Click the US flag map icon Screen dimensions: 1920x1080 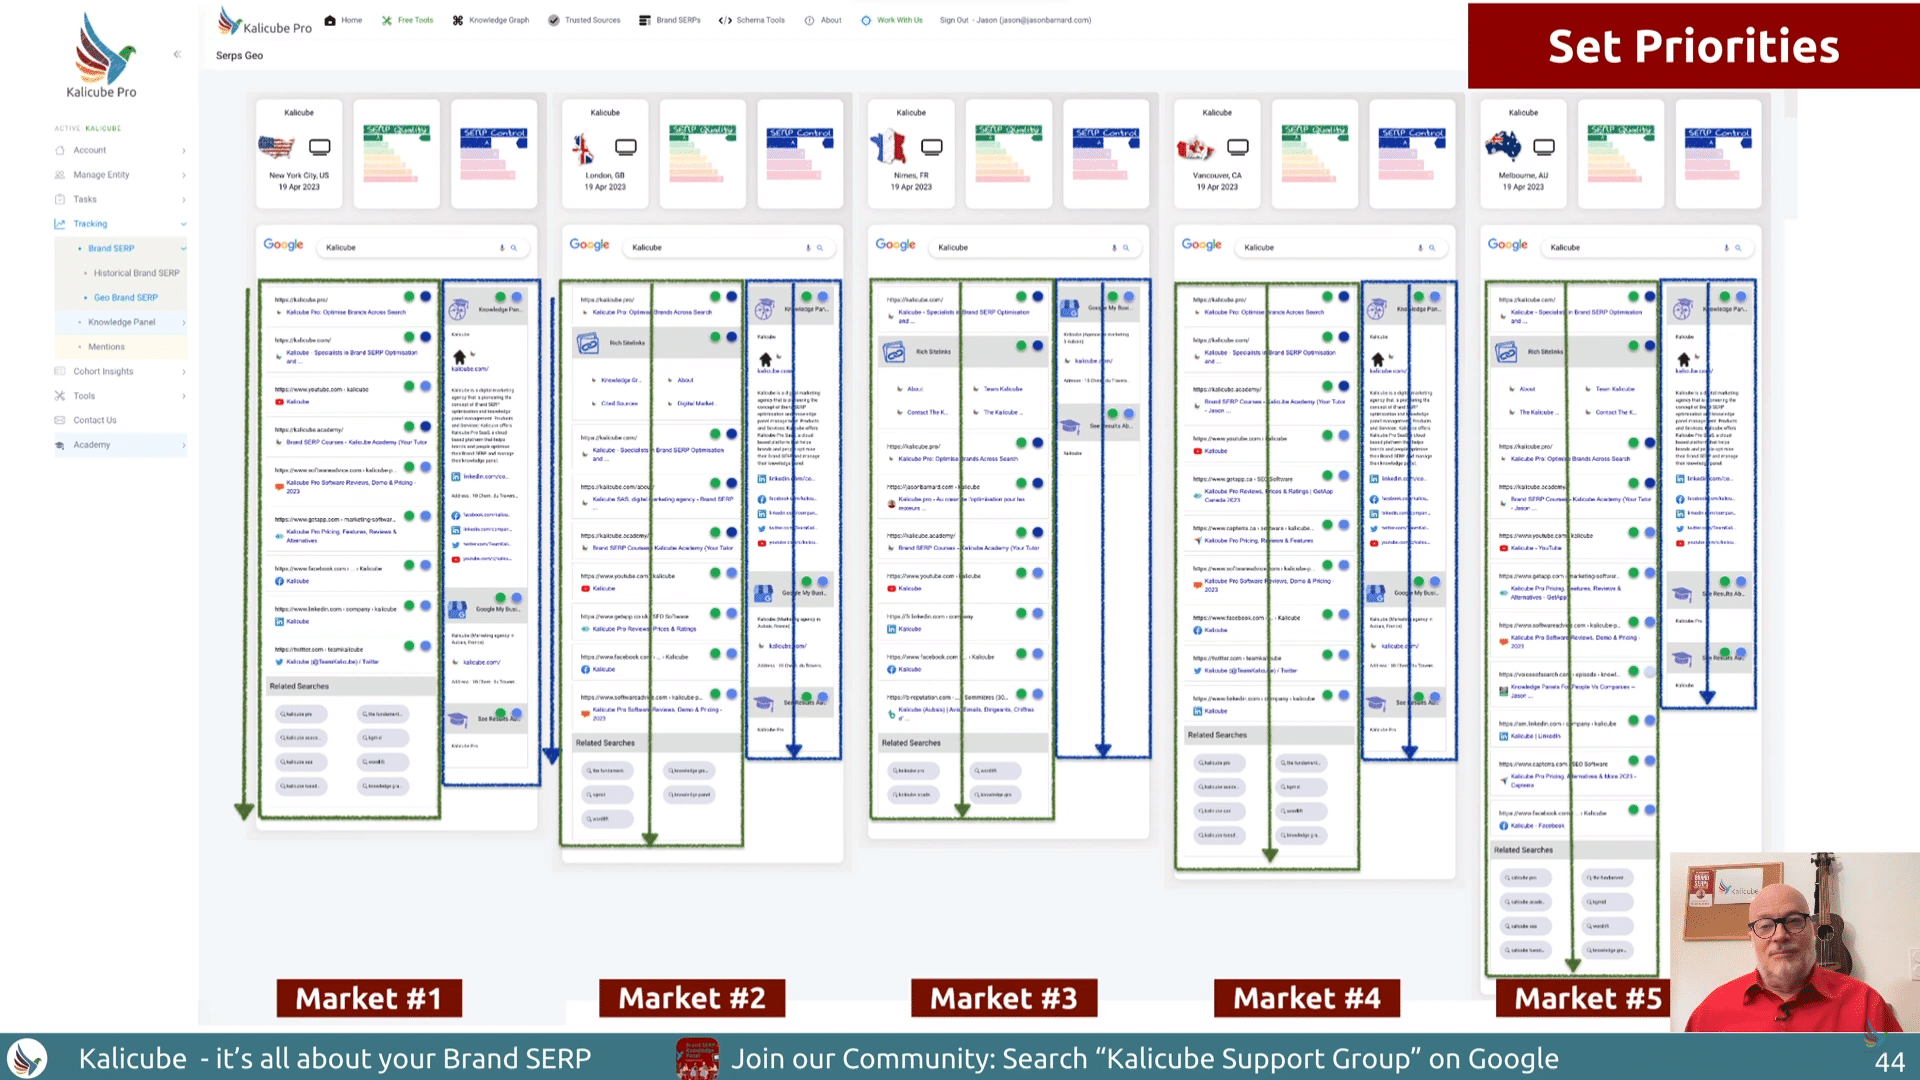pos(276,147)
